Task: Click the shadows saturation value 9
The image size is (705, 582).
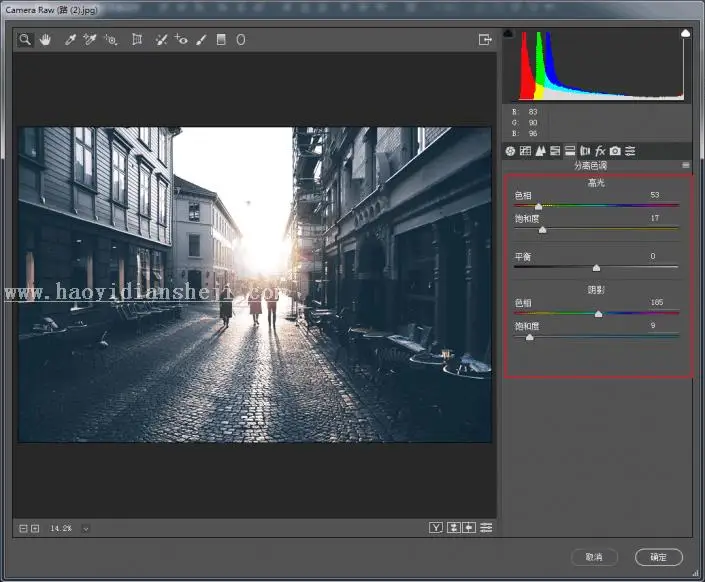Action: point(653,325)
